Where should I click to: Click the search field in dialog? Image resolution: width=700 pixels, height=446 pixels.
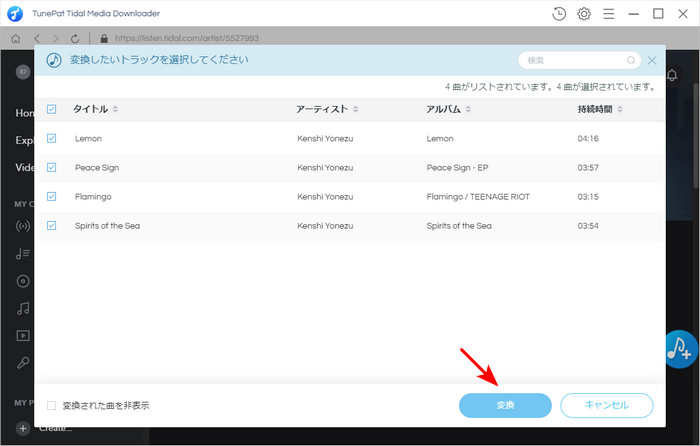click(579, 60)
